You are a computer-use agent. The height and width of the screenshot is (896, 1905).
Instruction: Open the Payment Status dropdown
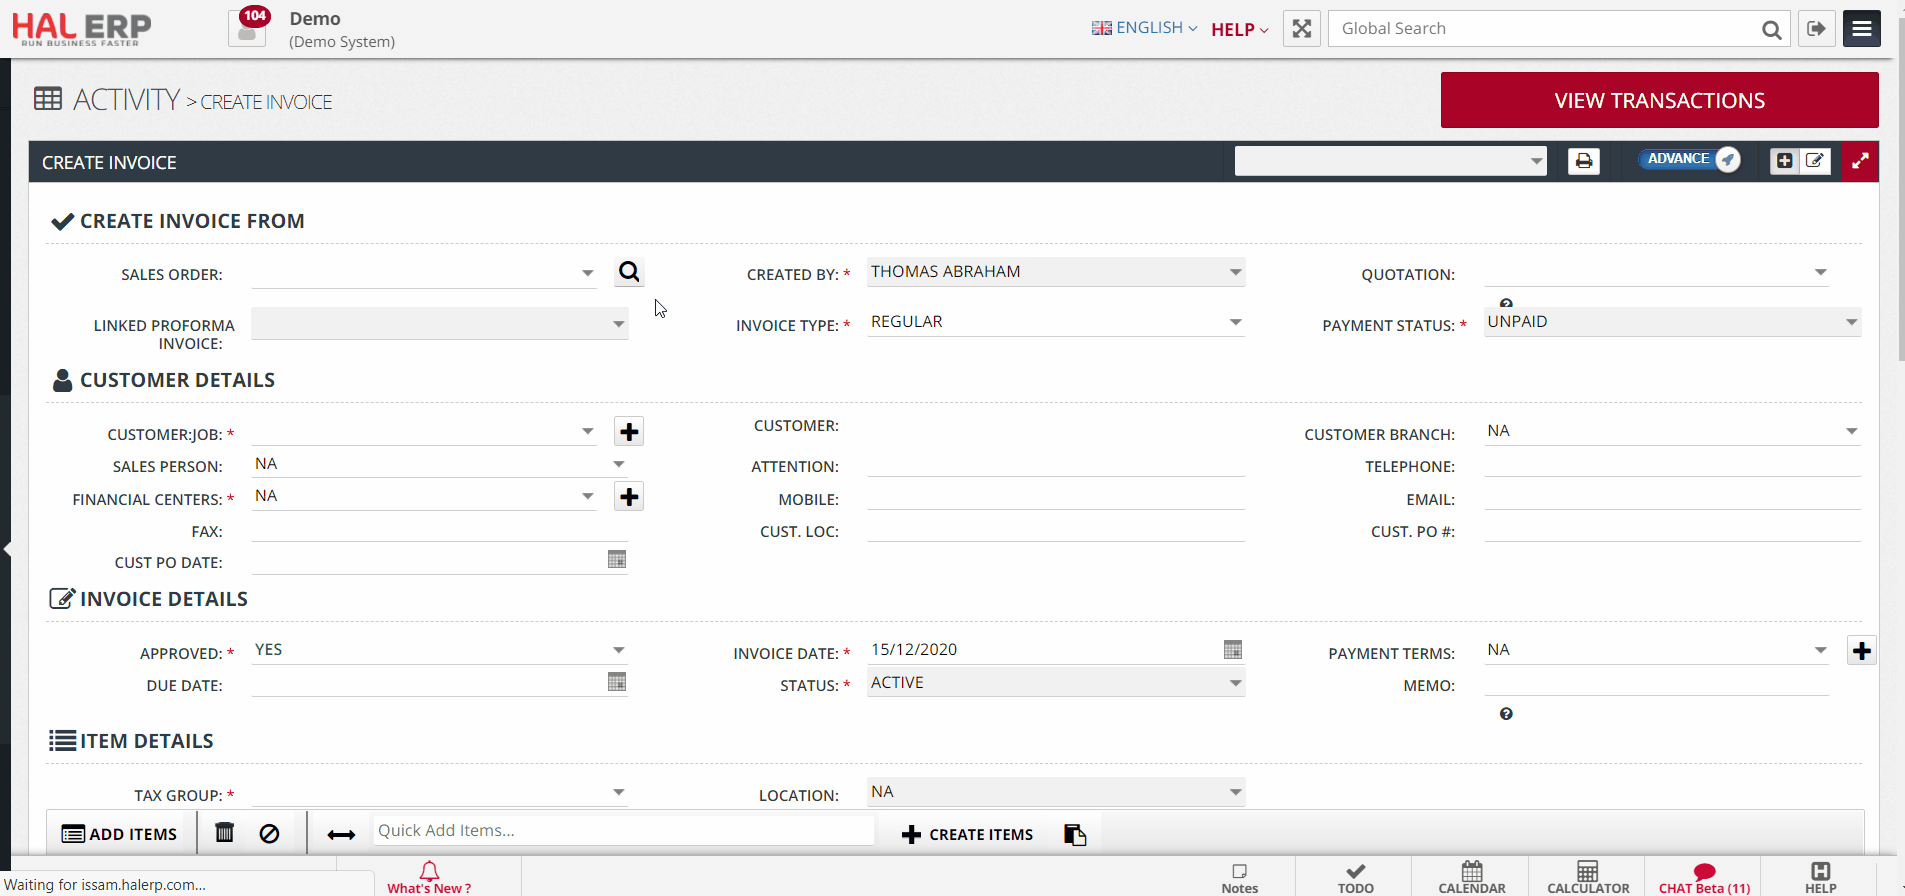coord(1851,322)
